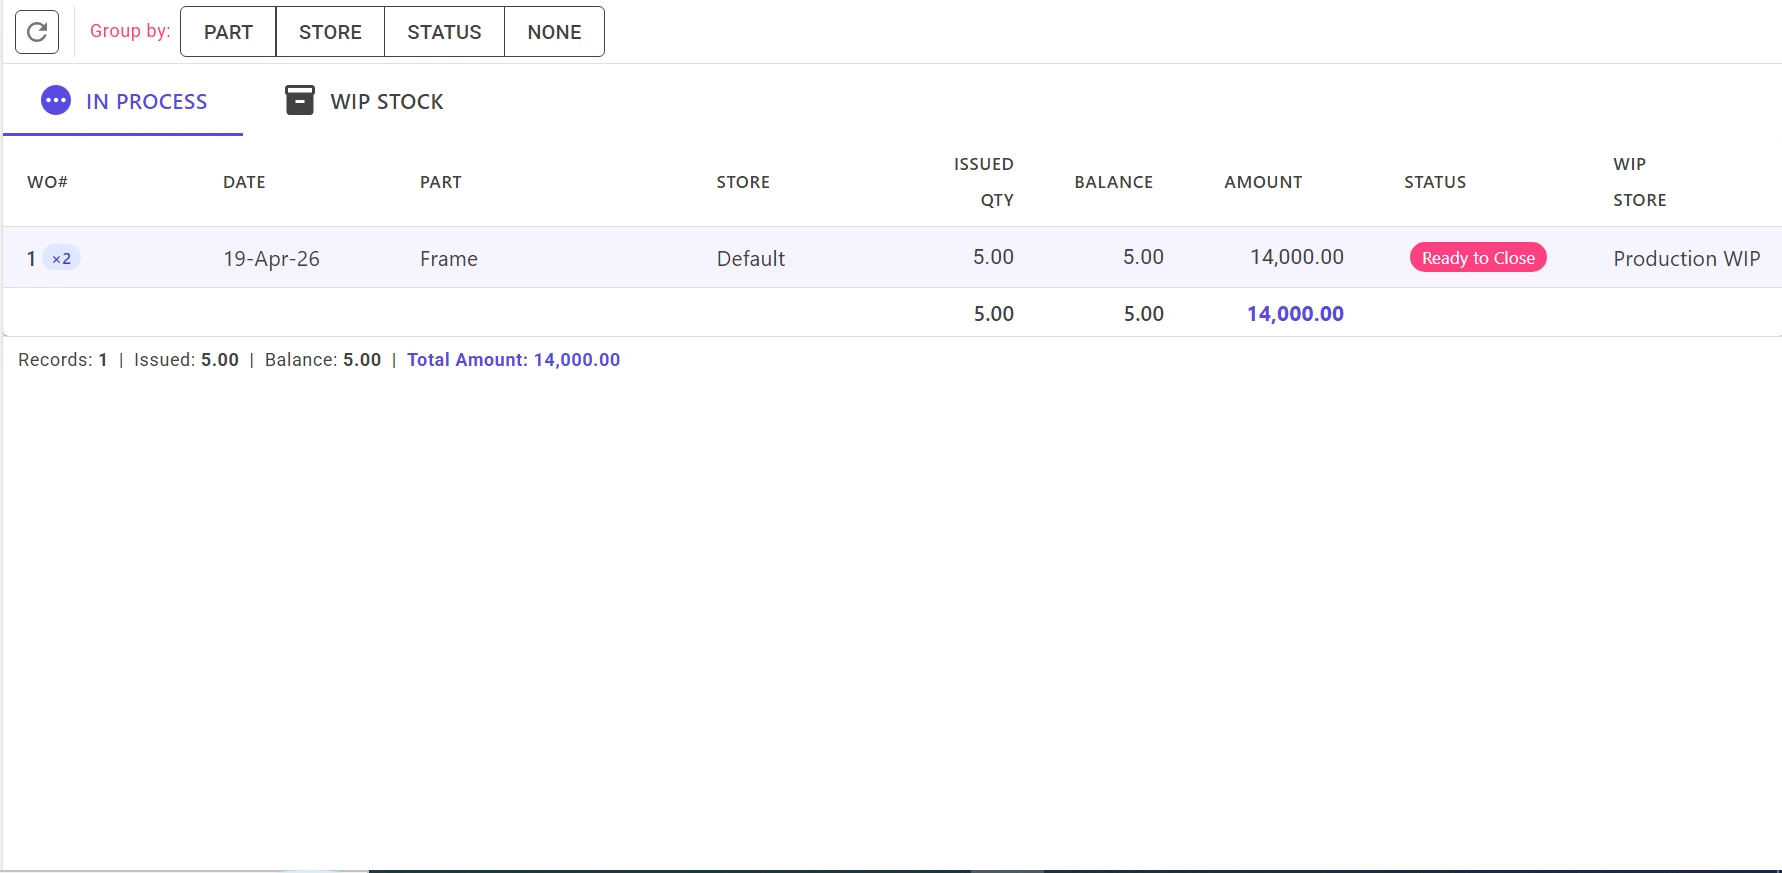Click the BALANCE column header
1782x873 pixels.
(x=1114, y=182)
